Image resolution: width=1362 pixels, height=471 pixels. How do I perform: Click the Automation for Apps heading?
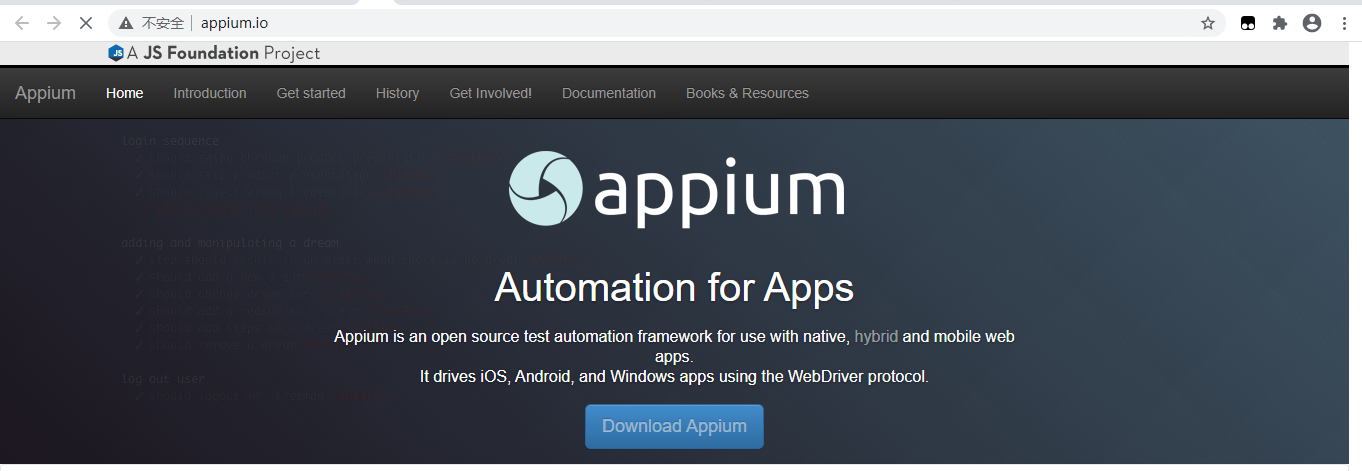point(674,288)
